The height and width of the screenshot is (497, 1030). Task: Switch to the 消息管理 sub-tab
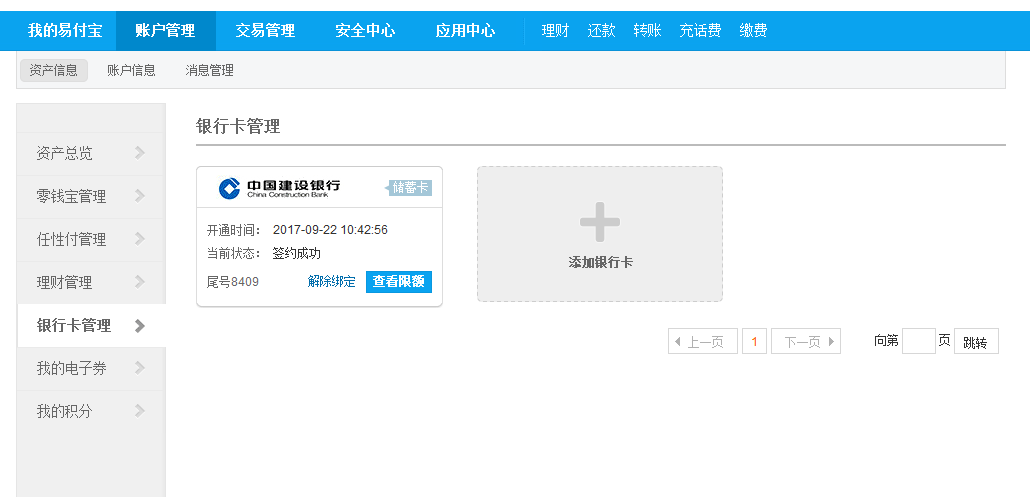tap(210, 70)
